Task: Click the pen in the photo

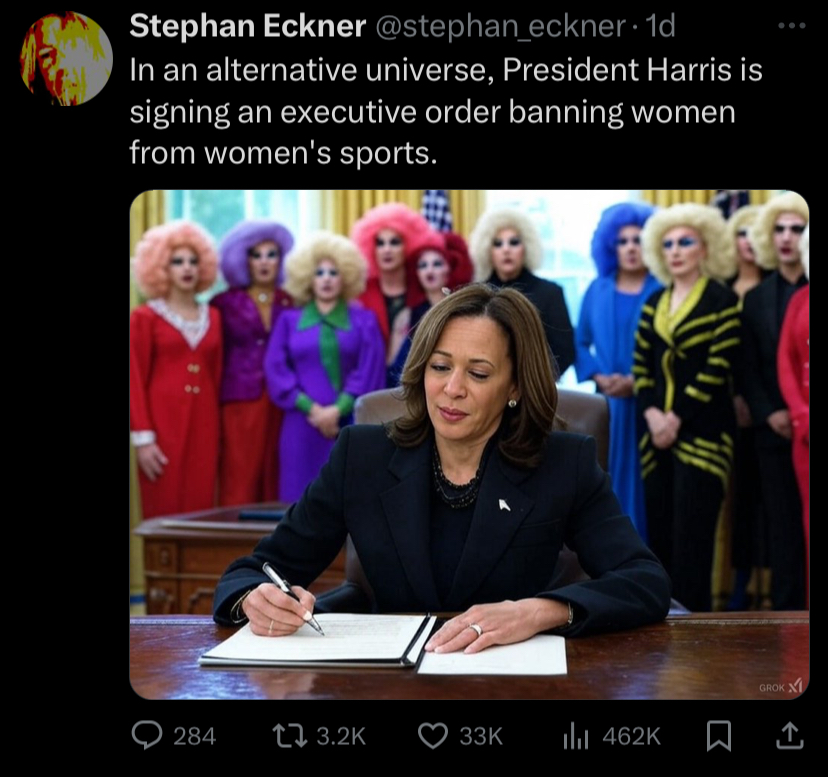Action: (293, 598)
